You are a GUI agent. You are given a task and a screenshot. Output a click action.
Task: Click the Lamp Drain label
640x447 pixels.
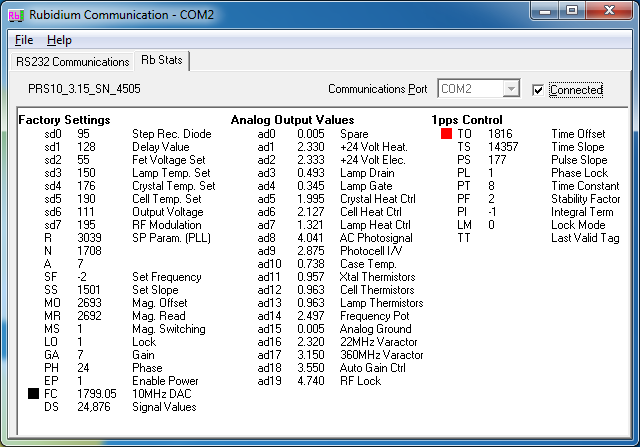[367, 173]
